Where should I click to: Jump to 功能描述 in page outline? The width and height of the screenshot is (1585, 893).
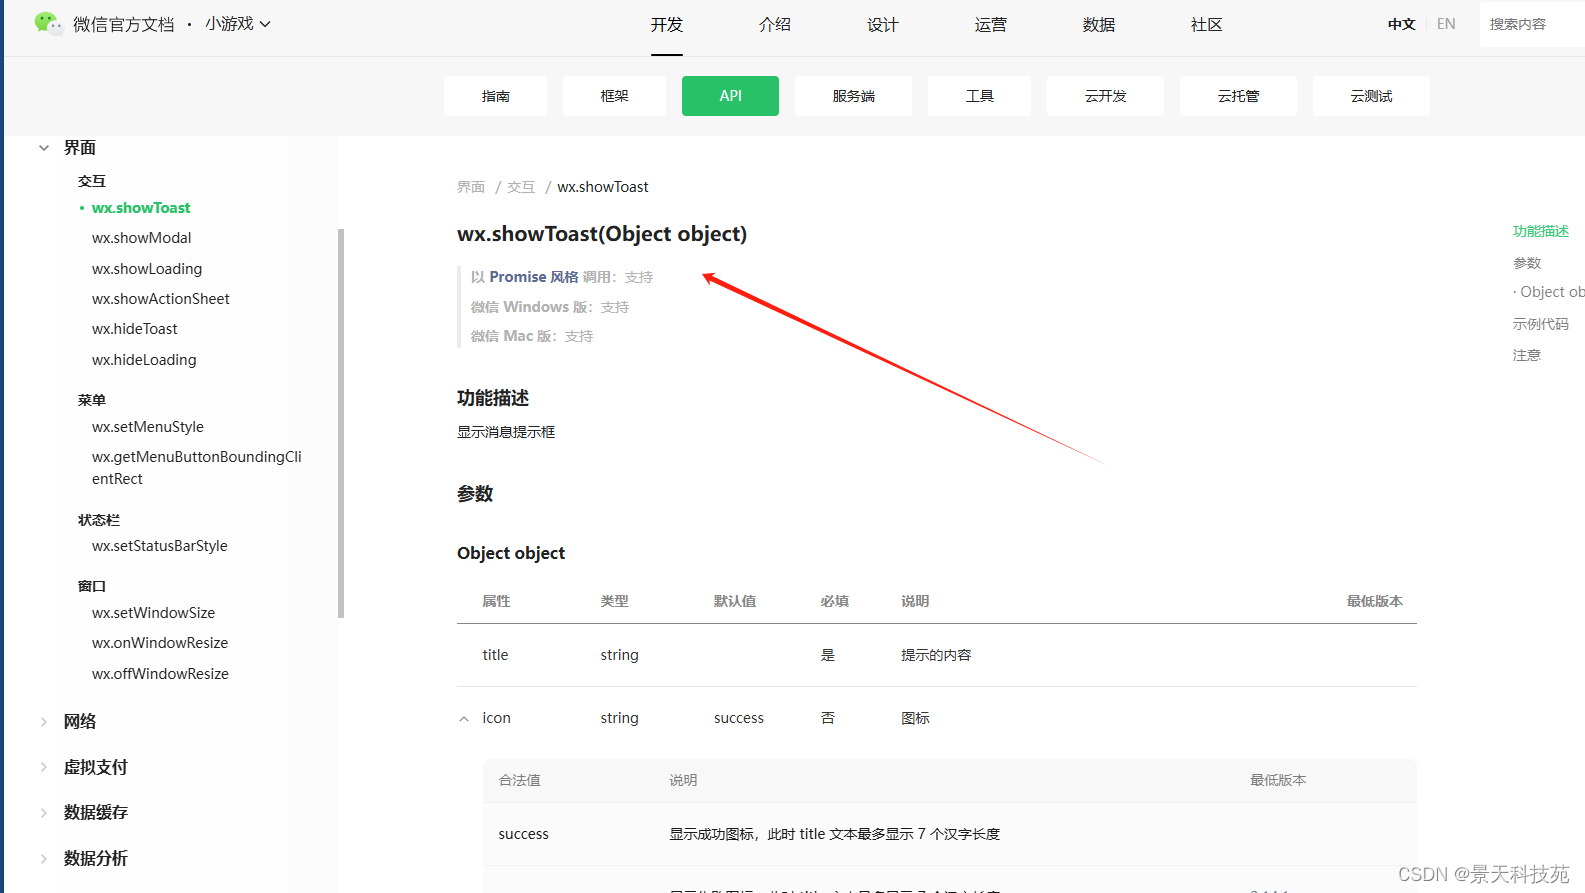[1540, 231]
